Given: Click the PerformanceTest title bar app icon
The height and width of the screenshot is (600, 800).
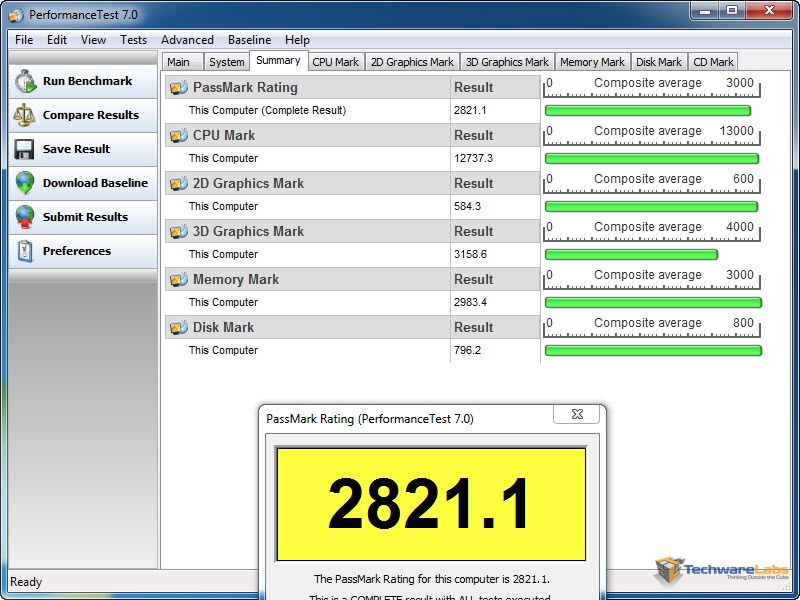Looking at the screenshot, I should click(15, 15).
